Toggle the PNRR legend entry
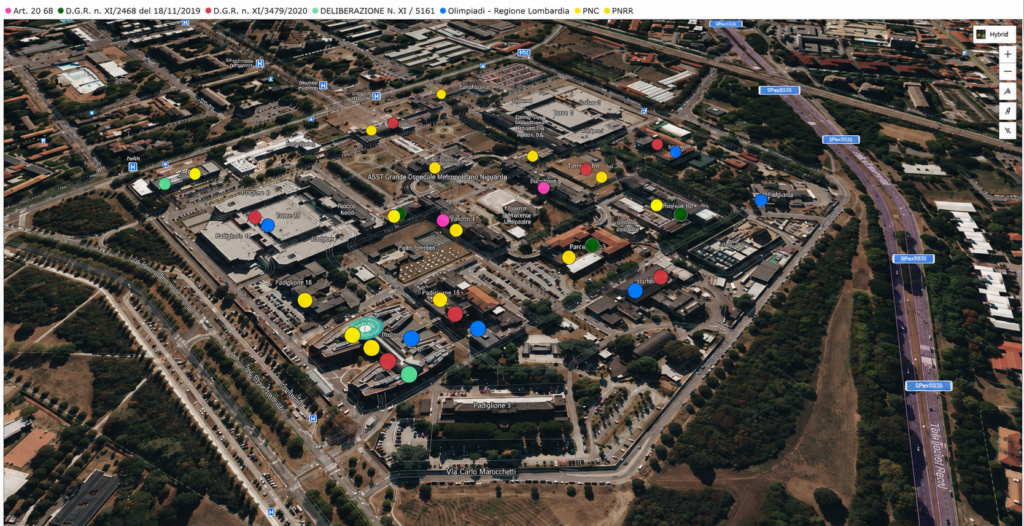The height and width of the screenshot is (526, 1024). coord(618,10)
